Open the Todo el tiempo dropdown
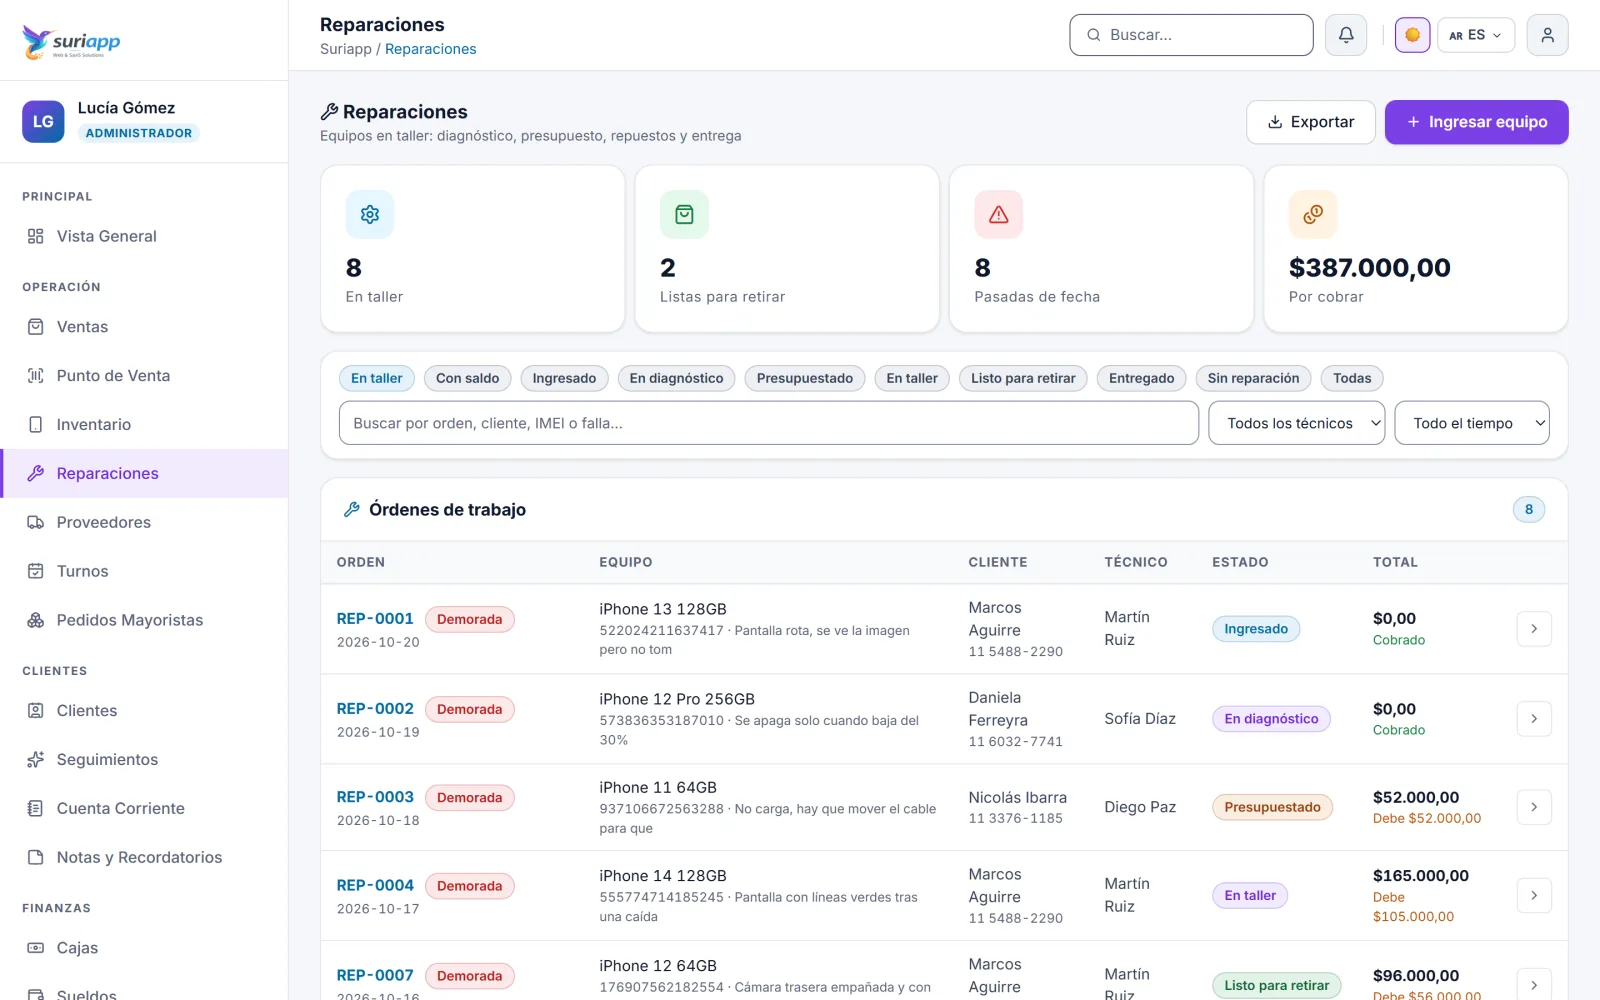The image size is (1600, 1000). [x=1472, y=423]
